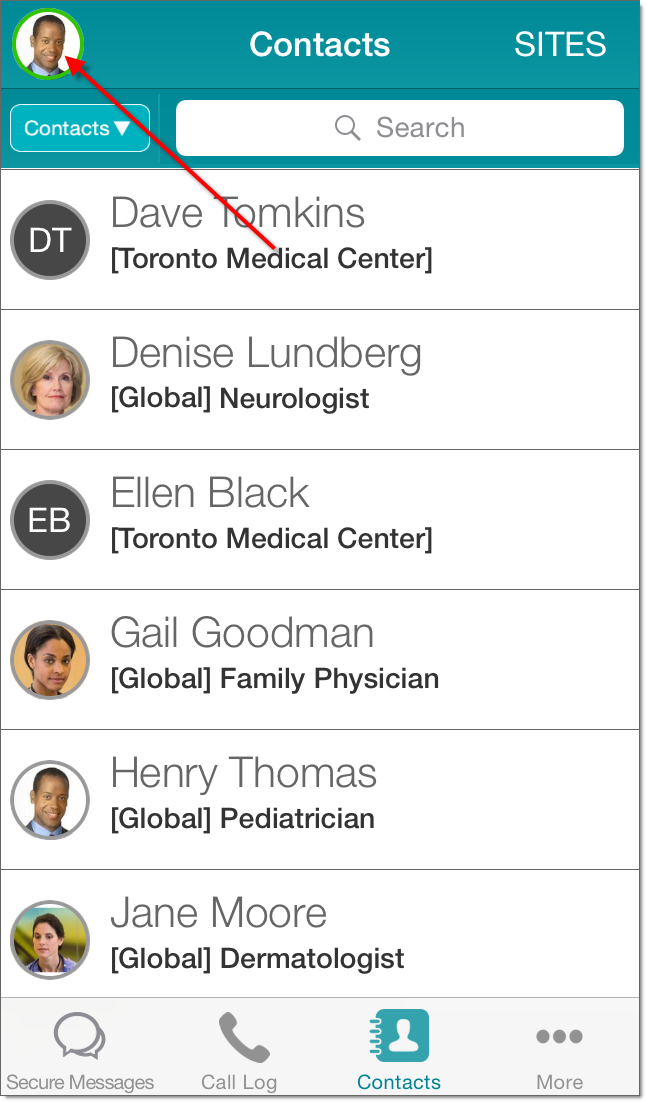Screen dimensions: 646x1102
Task: Open the Secure Messages tab
Action: click(80, 1050)
